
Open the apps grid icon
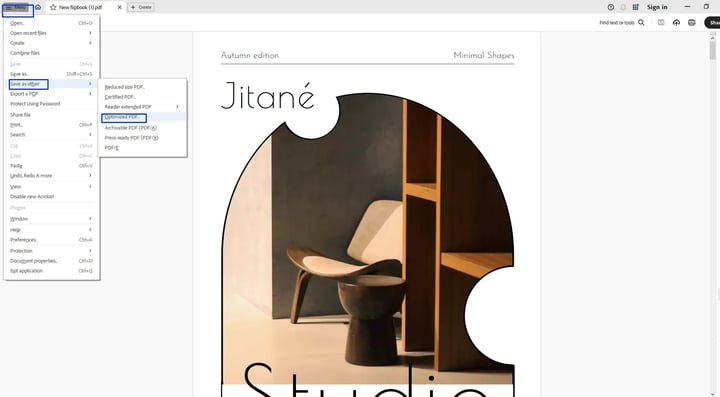tap(636, 7)
